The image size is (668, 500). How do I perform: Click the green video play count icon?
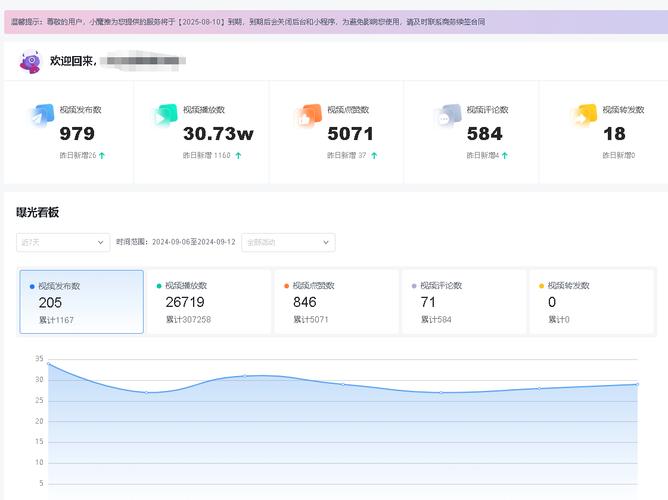pyautogui.click(x=166, y=115)
